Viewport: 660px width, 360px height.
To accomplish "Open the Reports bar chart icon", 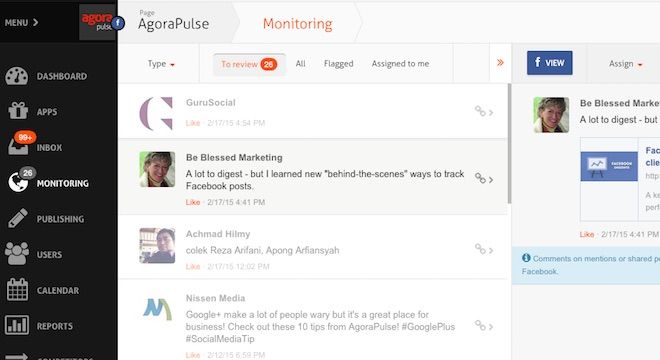I will click(x=17, y=325).
